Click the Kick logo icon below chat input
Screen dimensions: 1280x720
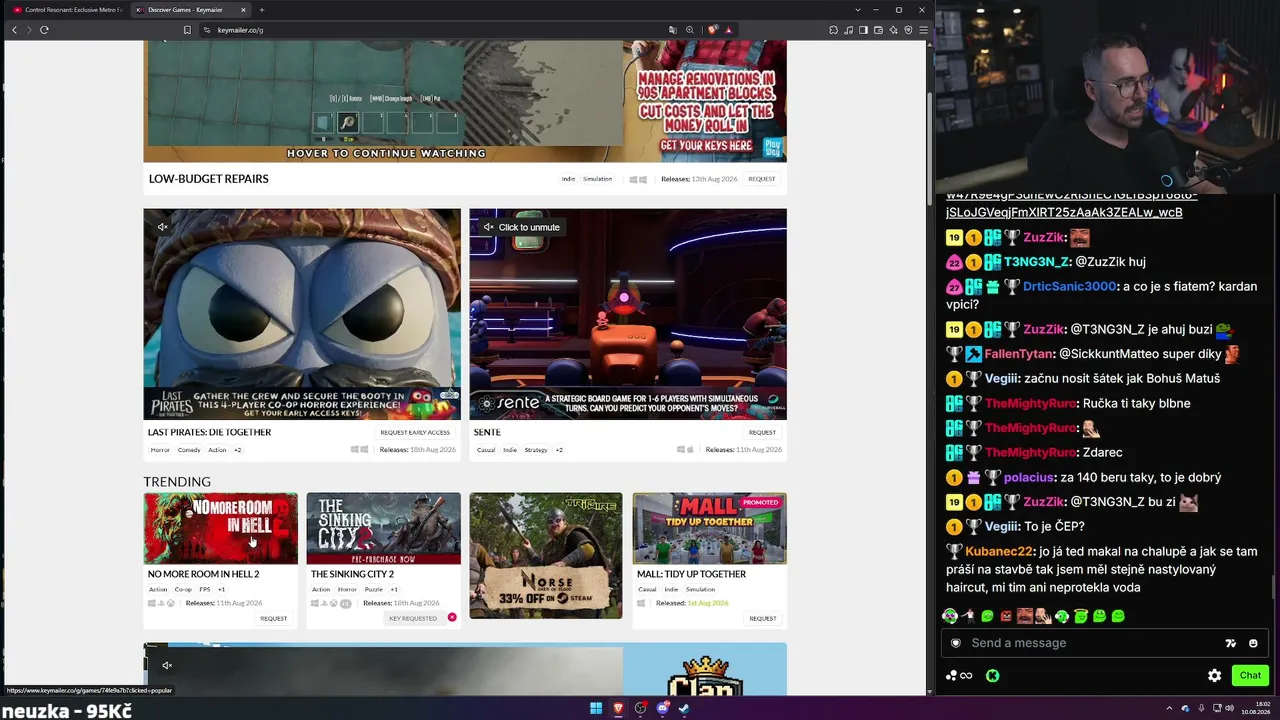coord(992,676)
